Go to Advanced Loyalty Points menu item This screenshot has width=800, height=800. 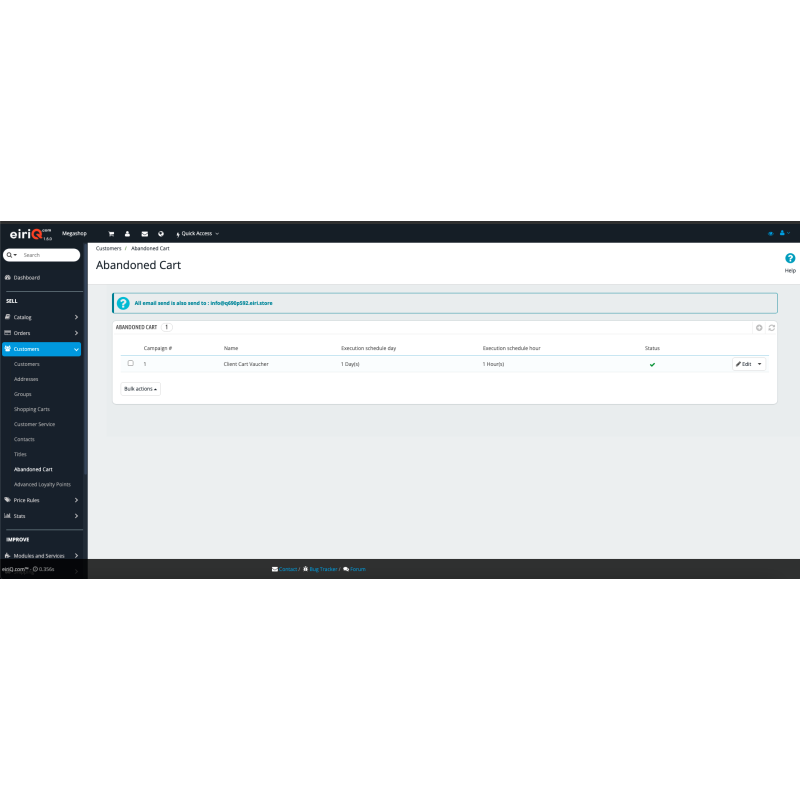point(42,484)
